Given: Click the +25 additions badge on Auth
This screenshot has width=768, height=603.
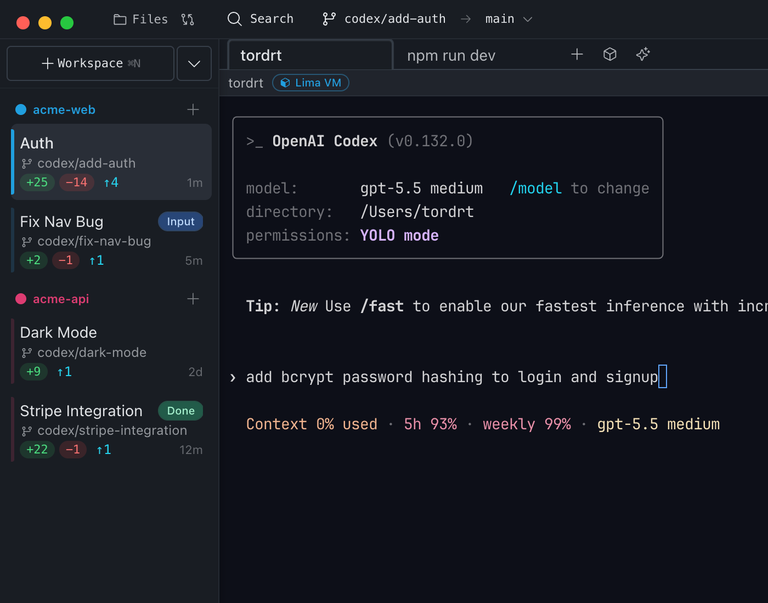Looking at the screenshot, I should point(37,182).
